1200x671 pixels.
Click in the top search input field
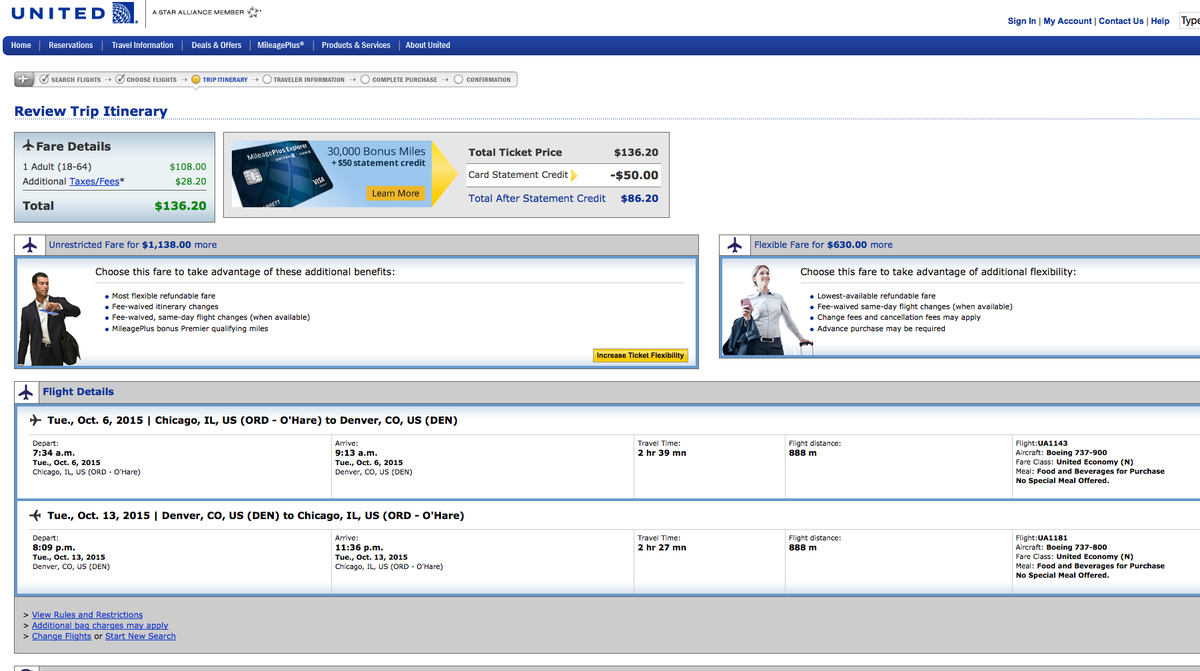[1189, 20]
